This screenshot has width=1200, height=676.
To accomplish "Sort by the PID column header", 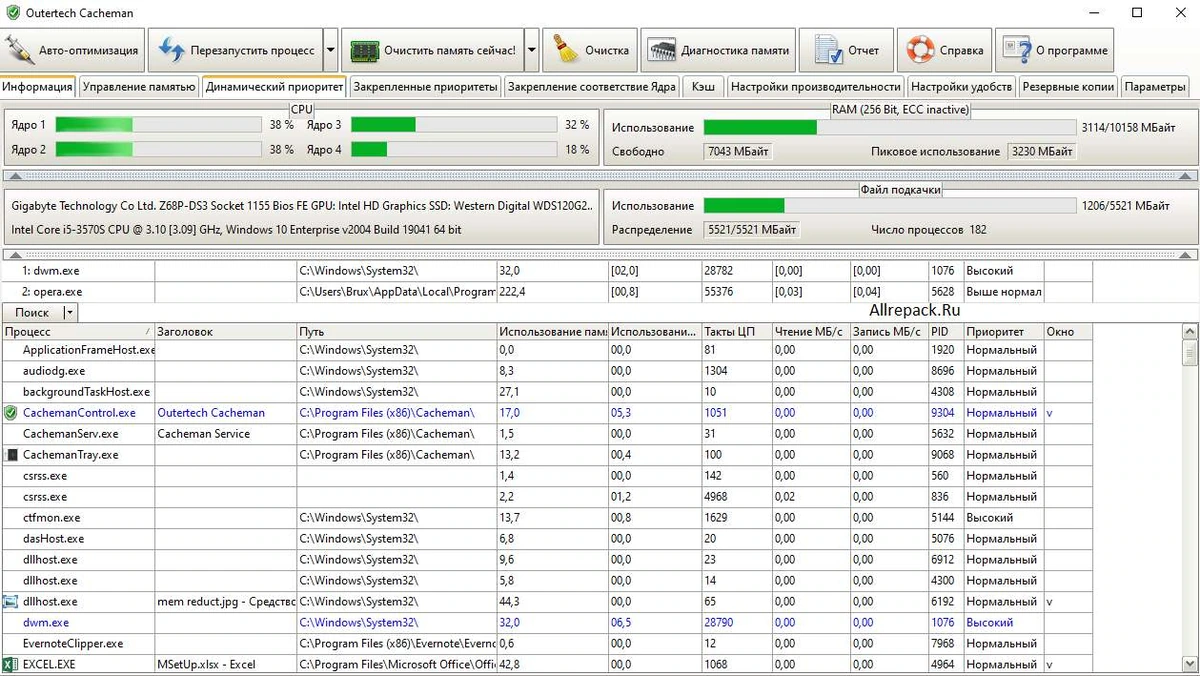I will point(945,331).
